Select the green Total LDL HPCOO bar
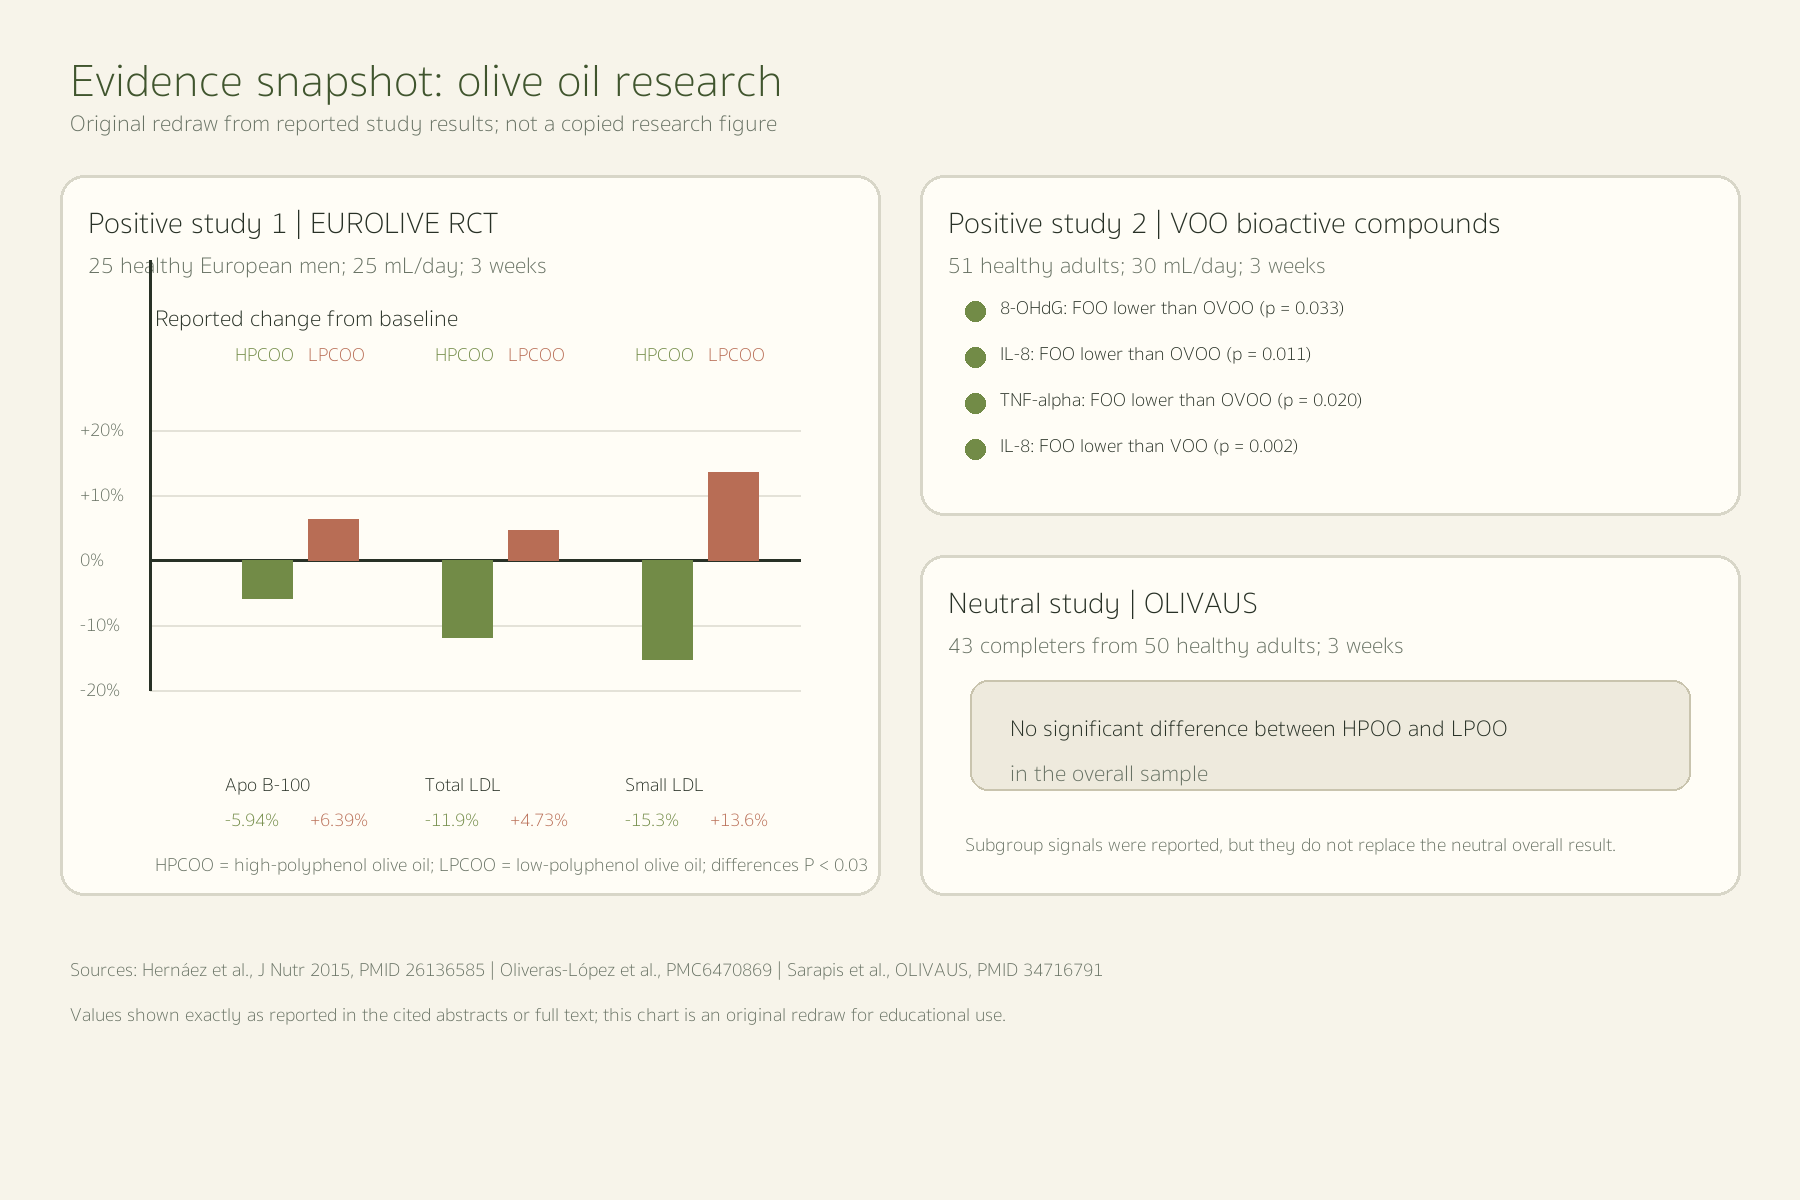Image resolution: width=1800 pixels, height=1200 pixels. pos(467,599)
